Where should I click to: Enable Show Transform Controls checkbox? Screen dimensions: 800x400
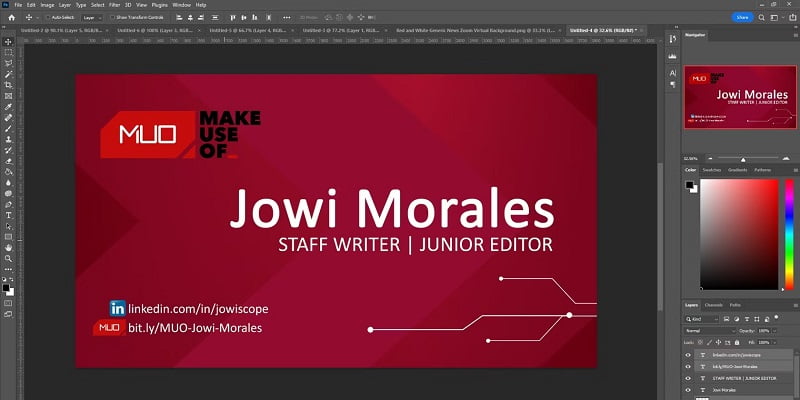point(113,17)
